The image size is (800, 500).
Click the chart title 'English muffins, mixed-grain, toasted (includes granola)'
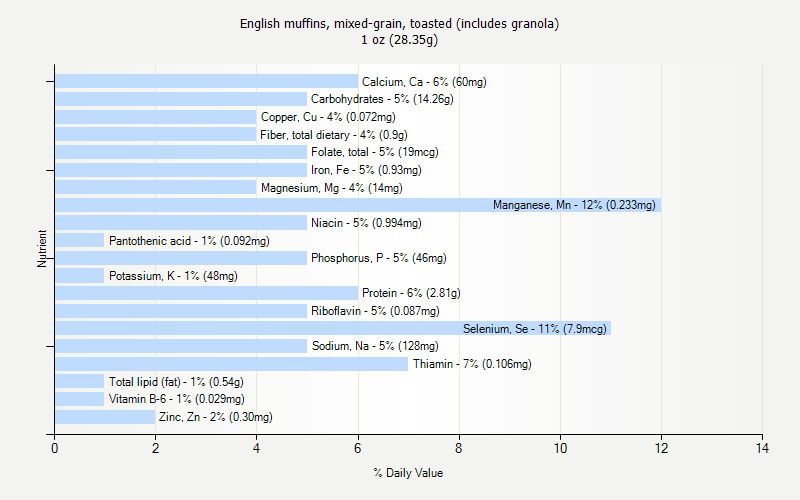(x=399, y=23)
